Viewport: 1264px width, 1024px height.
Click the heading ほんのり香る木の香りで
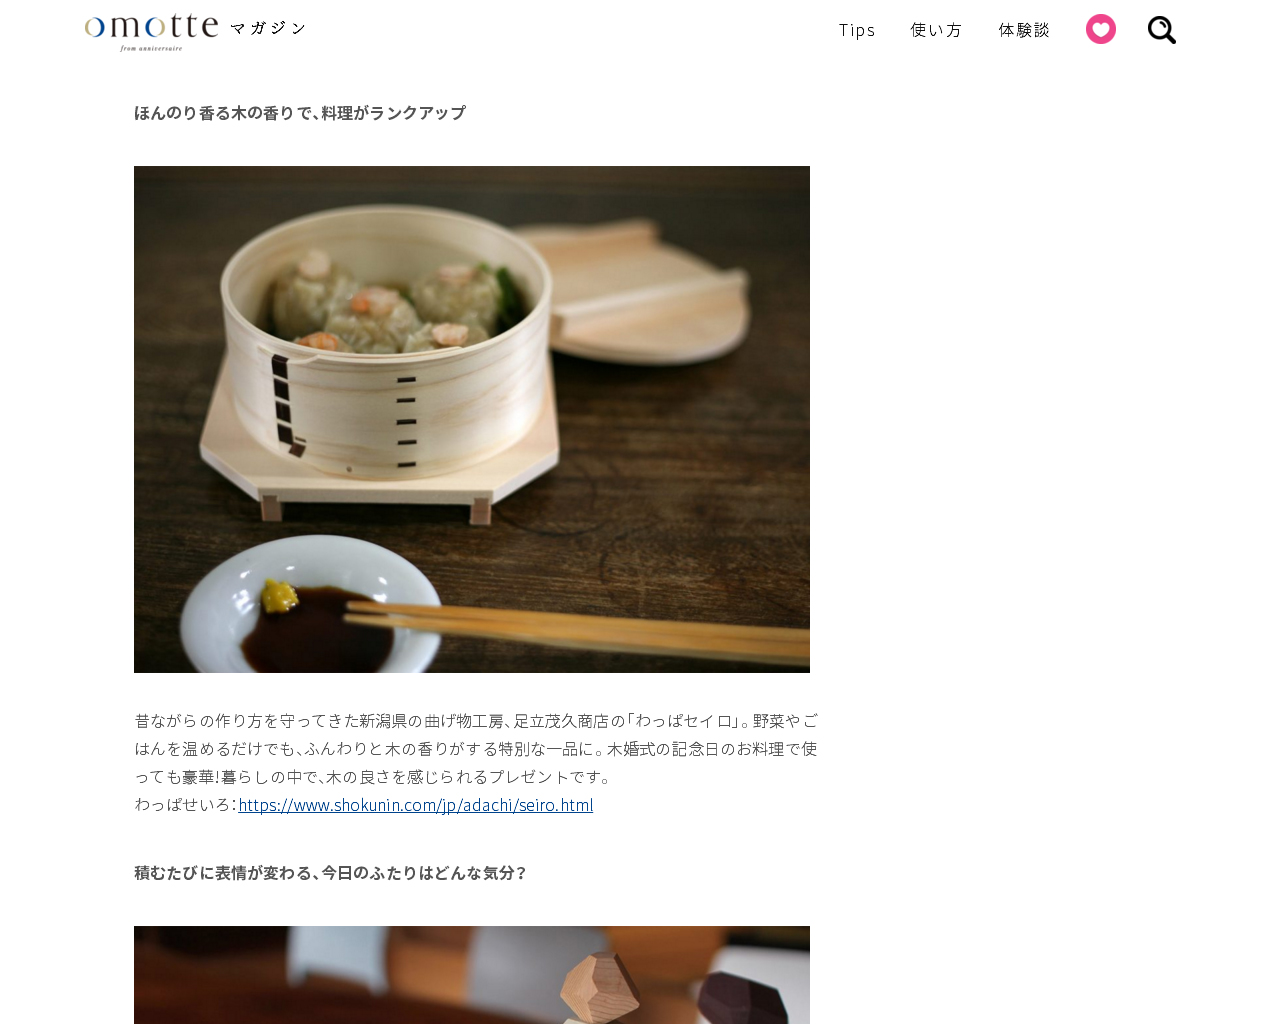(x=300, y=113)
